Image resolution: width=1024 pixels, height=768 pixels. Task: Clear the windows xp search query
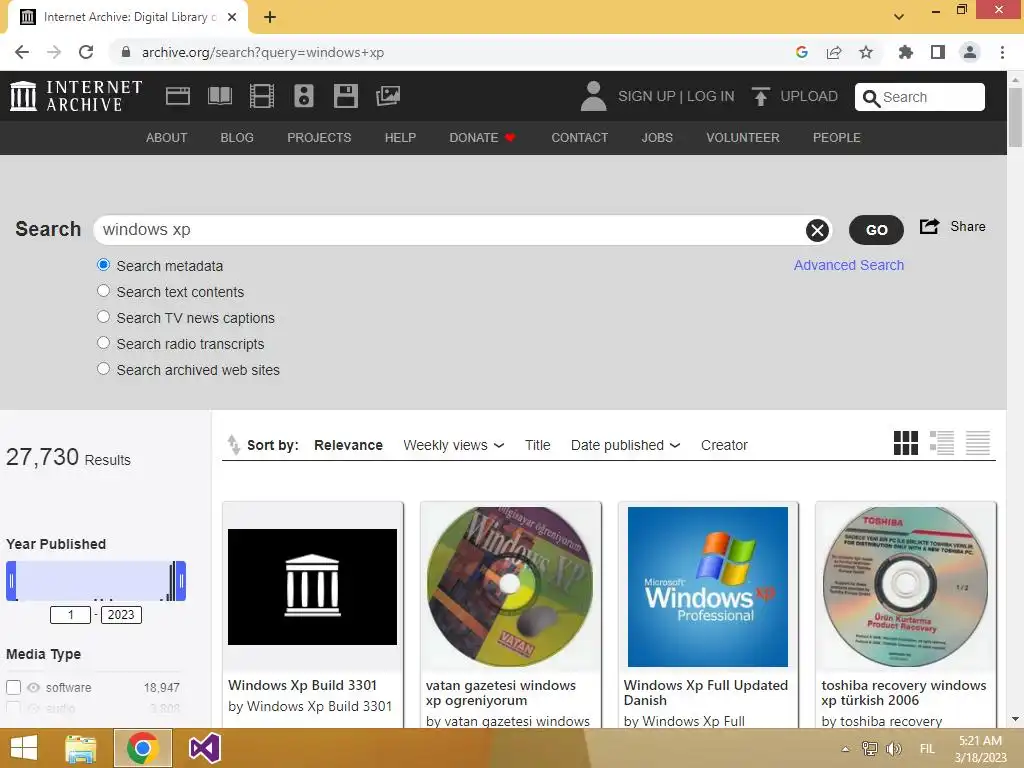pos(817,230)
